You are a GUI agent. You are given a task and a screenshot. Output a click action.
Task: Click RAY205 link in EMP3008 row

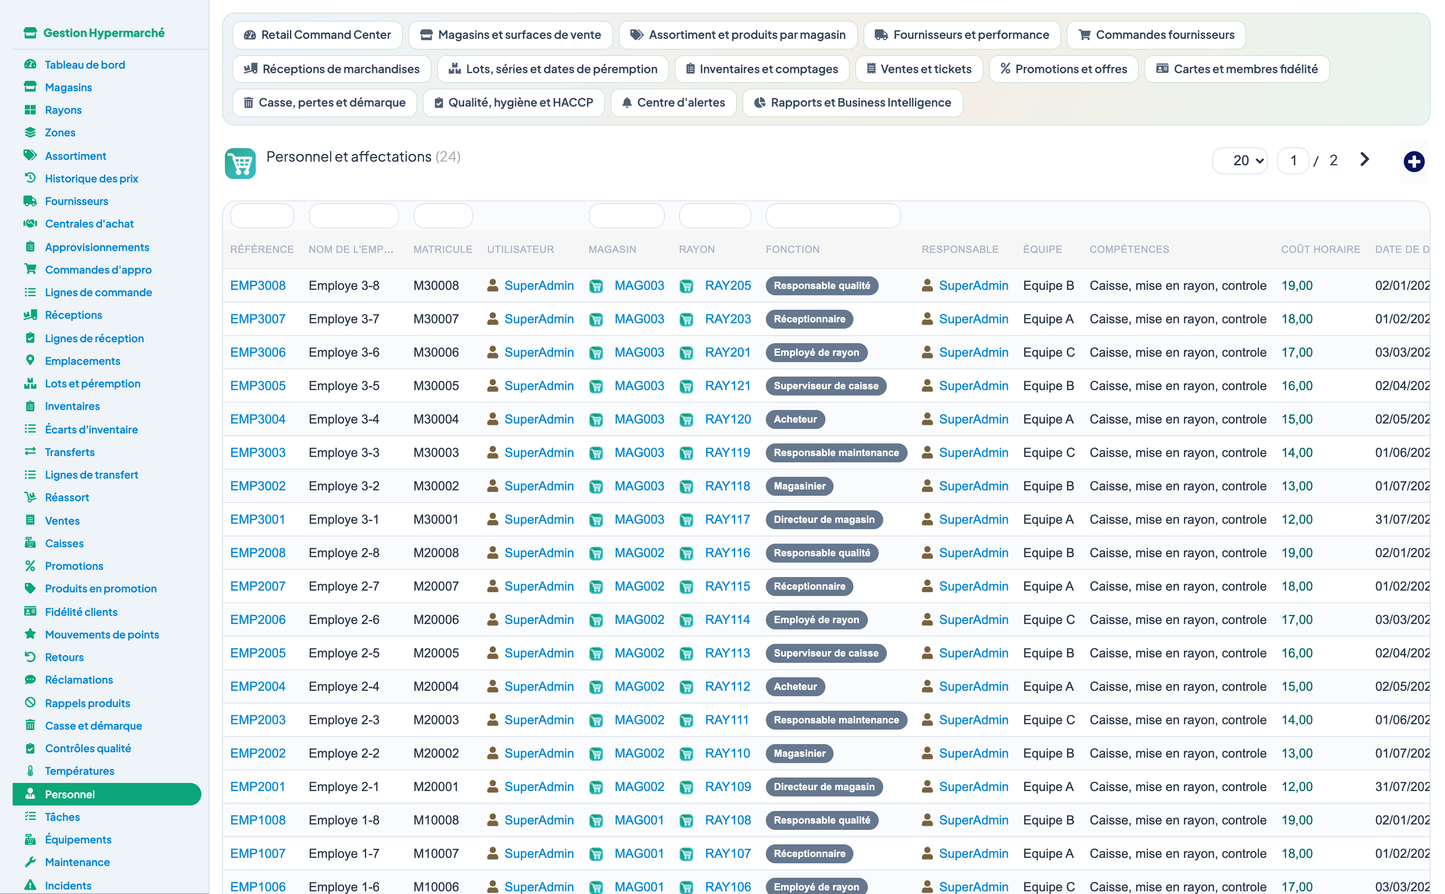[x=728, y=285]
